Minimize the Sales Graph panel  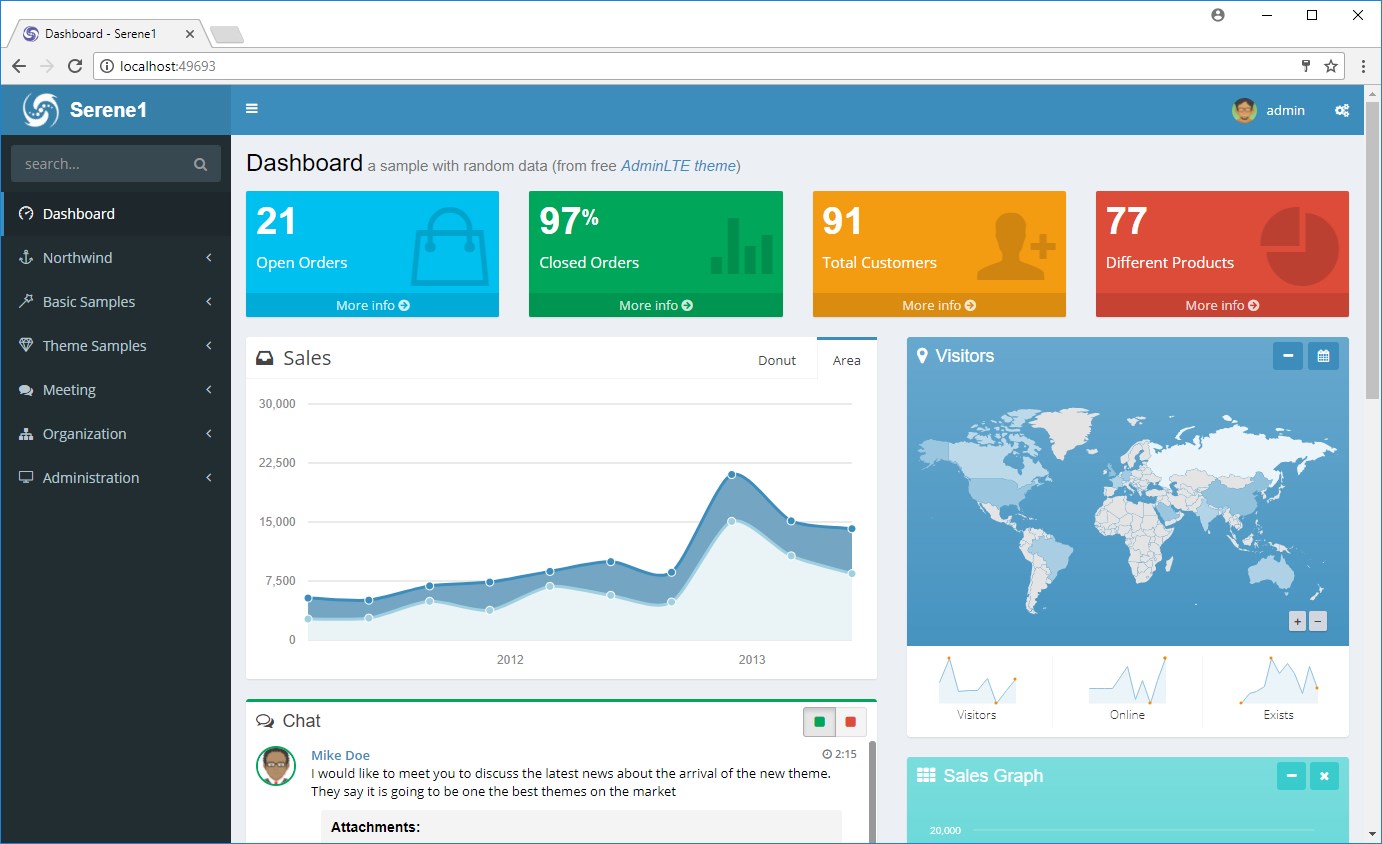(x=1291, y=776)
